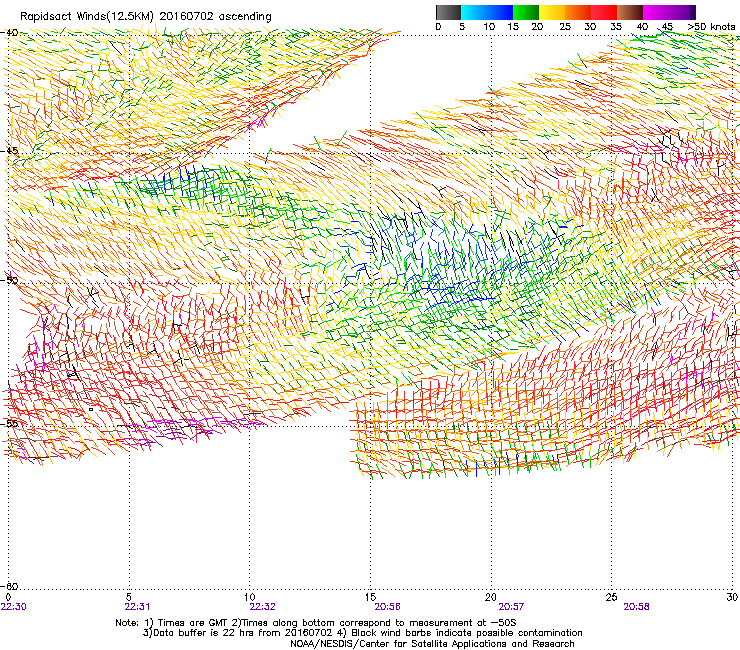Viewport: 740px width, 650px height.
Task: Click the '-55' latitude axis label
Action: (x=9, y=423)
